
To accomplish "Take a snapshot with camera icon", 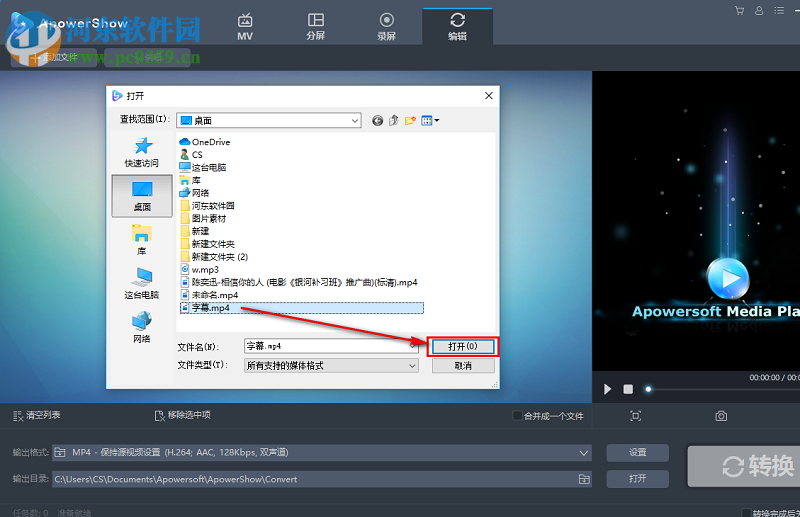I will 721,416.
